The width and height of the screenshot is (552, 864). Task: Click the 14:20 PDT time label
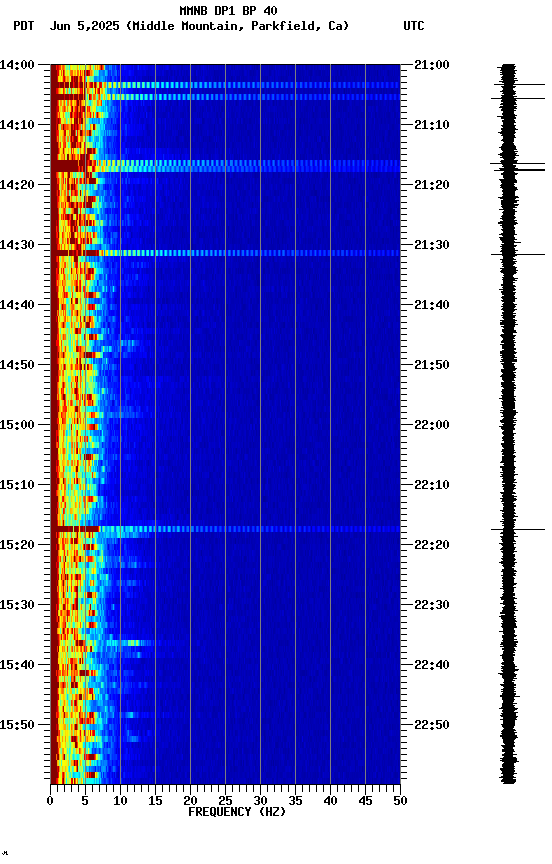point(17,185)
